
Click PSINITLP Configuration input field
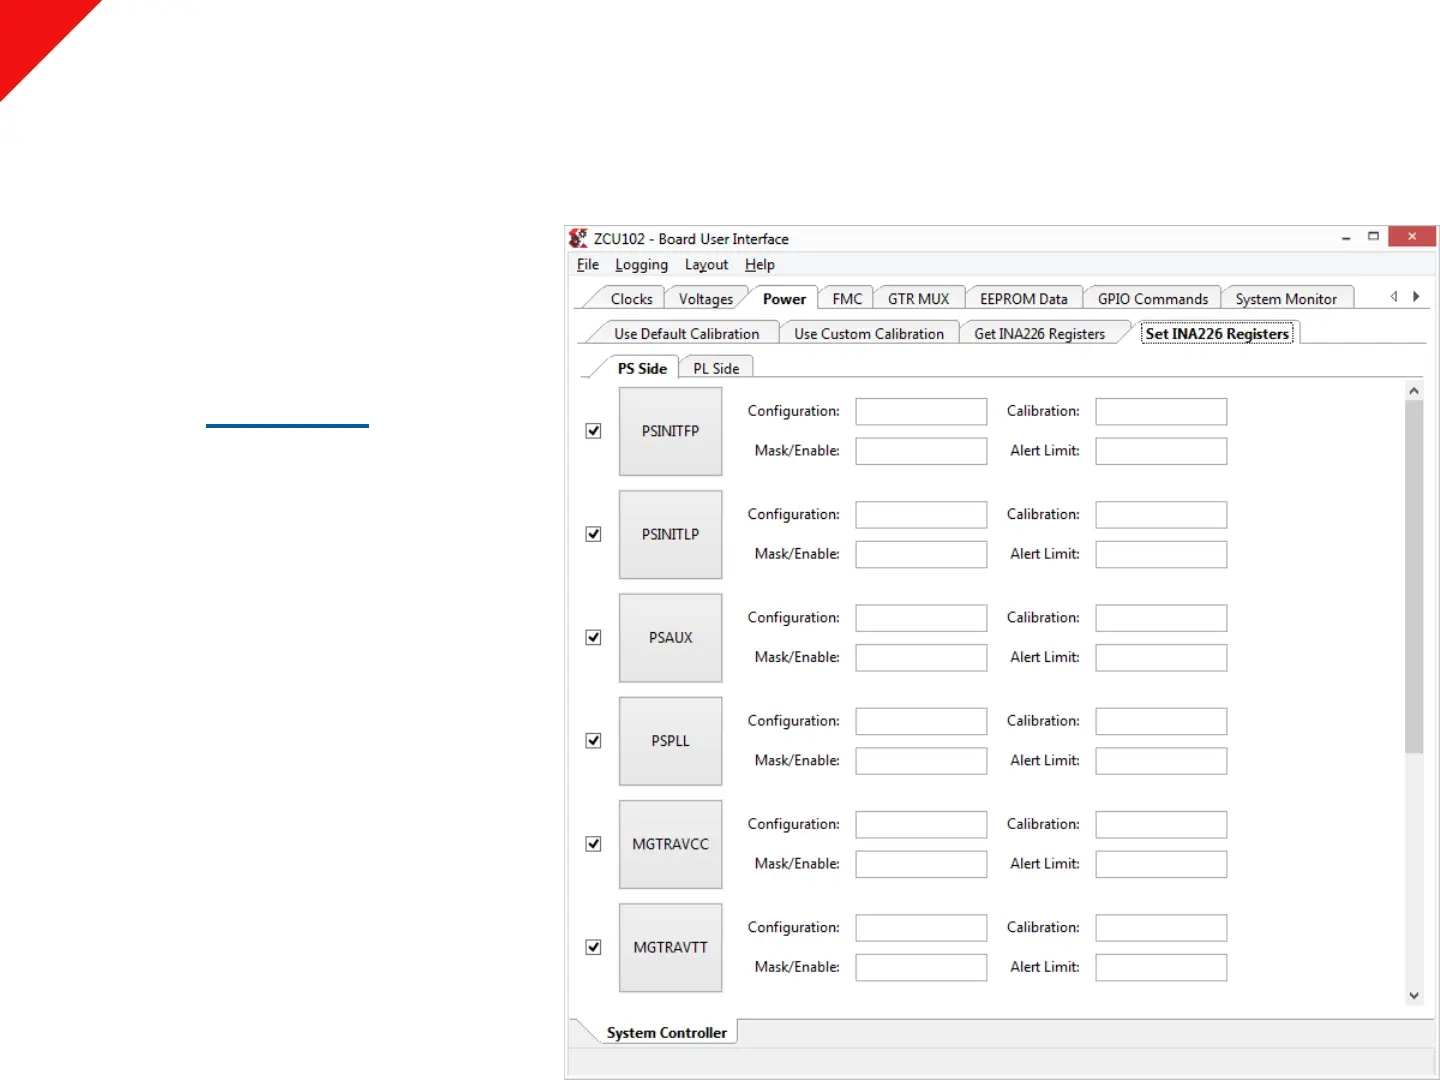(921, 514)
